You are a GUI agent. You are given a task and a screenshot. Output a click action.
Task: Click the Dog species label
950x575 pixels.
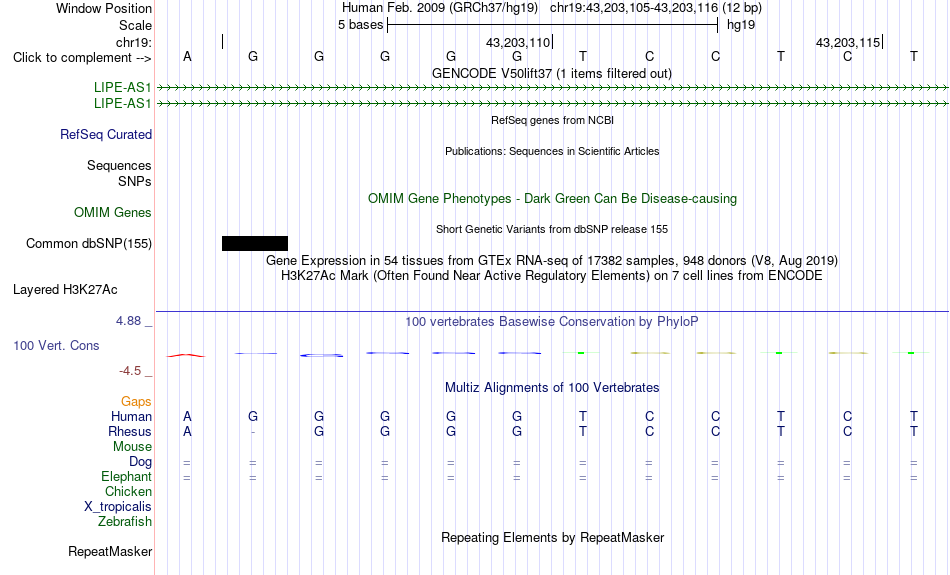(140, 462)
